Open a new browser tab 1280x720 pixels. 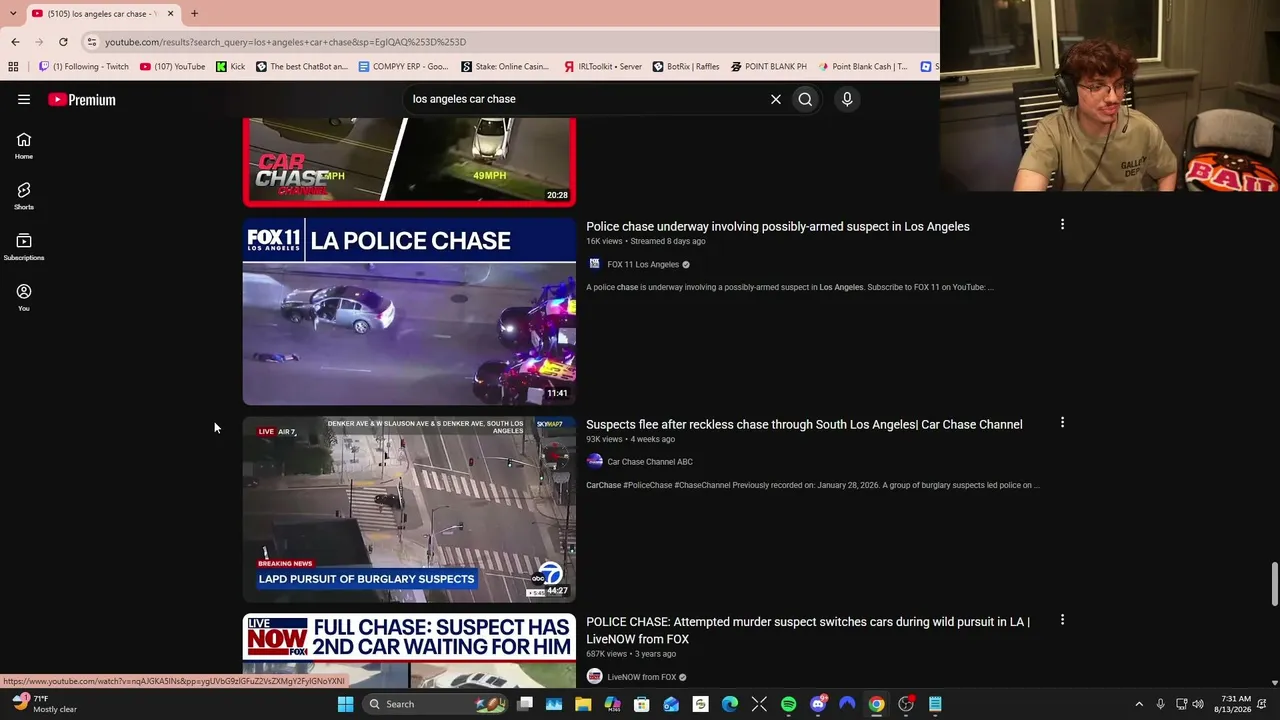tap(194, 14)
